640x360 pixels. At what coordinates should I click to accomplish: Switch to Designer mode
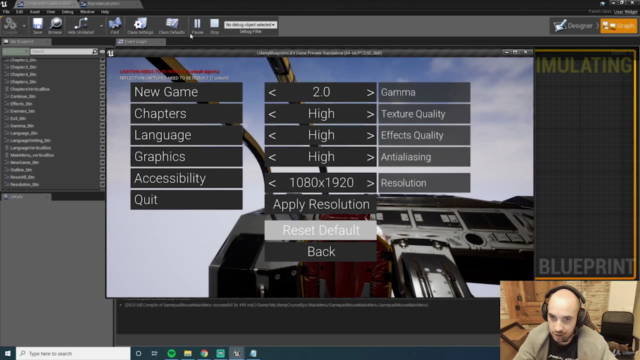tap(573, 26)
